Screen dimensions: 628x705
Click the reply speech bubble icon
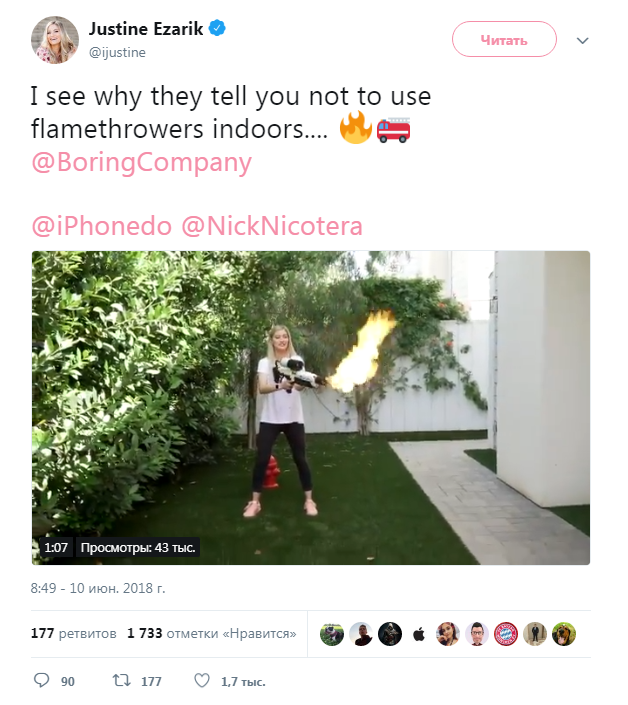pos(41,680)
